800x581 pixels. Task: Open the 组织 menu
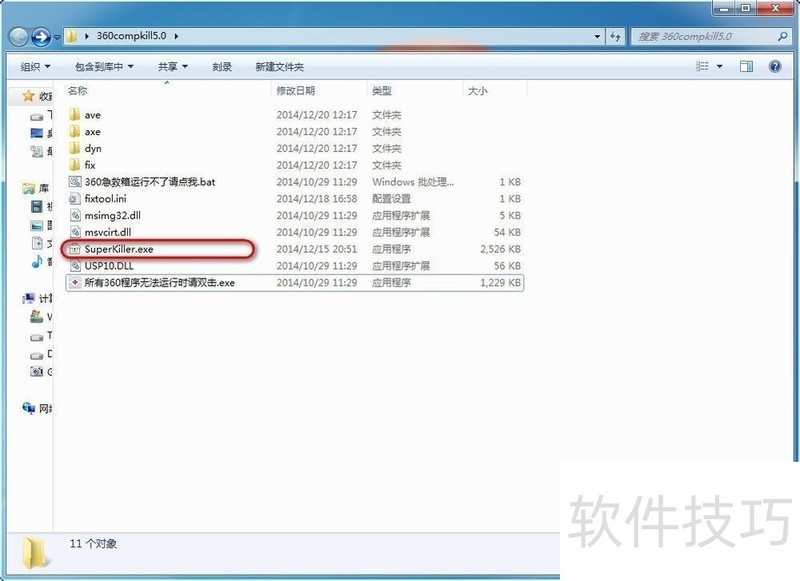tap(35, 67)
